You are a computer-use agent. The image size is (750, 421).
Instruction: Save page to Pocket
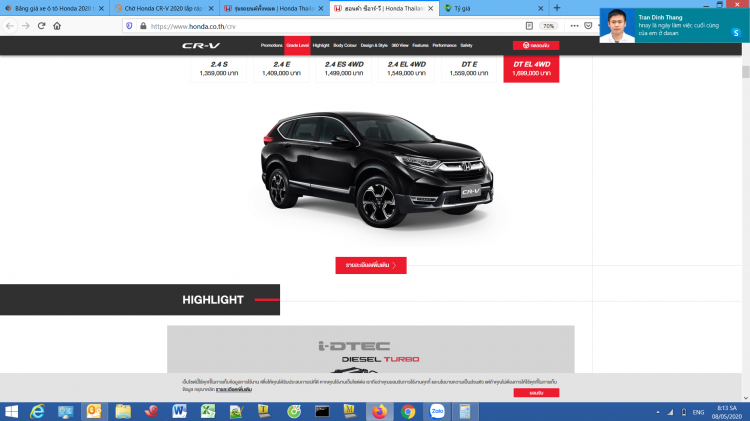coord(588,26)
